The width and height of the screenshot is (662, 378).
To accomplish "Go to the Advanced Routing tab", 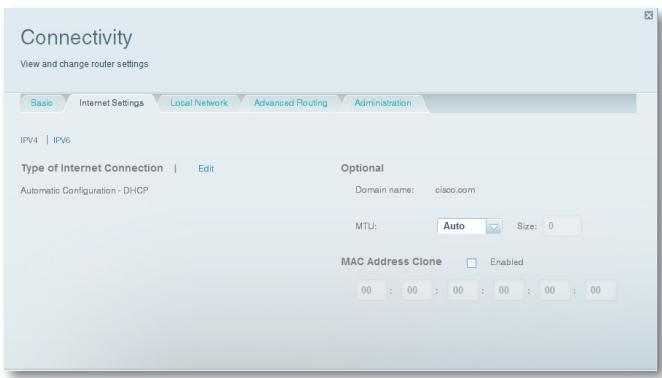I will pyautogui.click(x=290, y=103).
